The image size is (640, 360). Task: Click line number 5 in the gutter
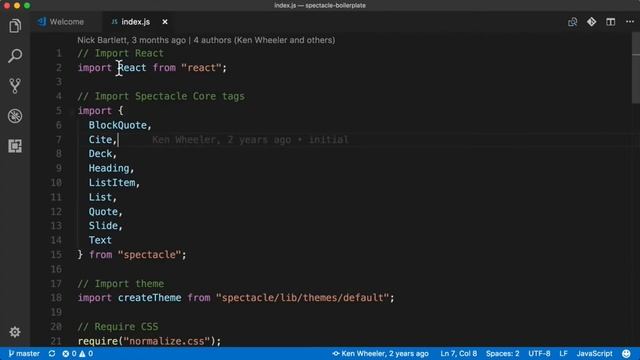[59, 111]
